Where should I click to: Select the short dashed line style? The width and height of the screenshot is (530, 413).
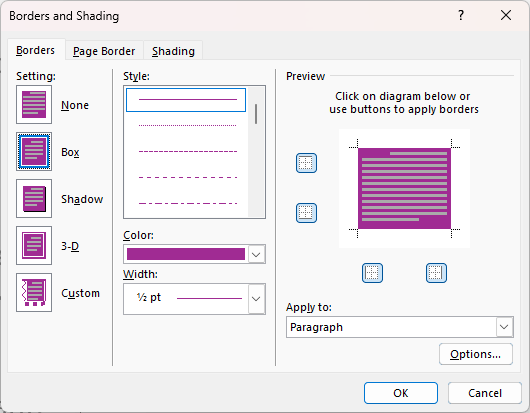coord(188,151)
